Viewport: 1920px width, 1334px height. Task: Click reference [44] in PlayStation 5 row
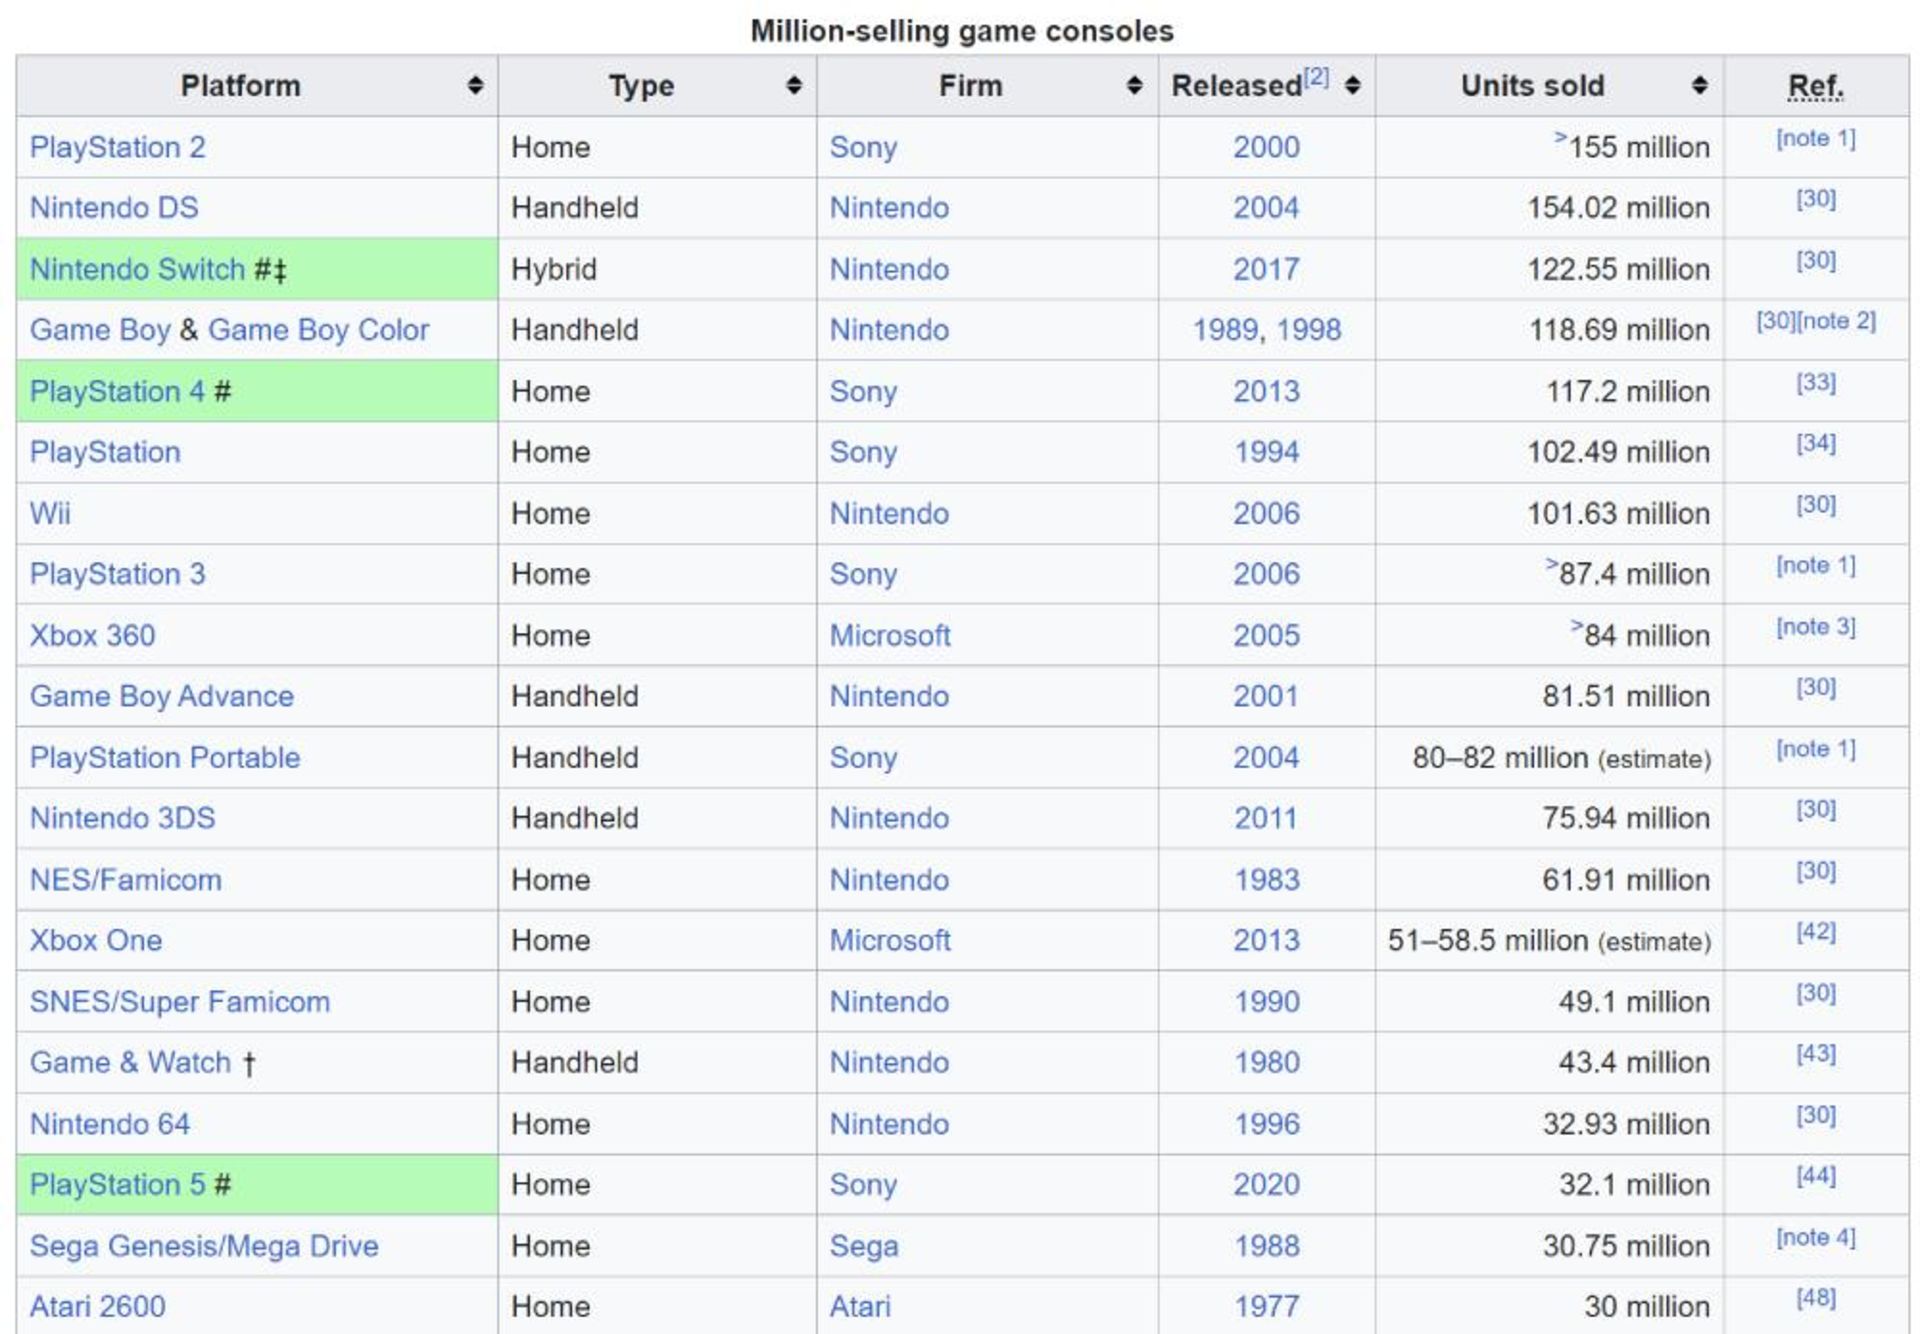[1815, 1176]
